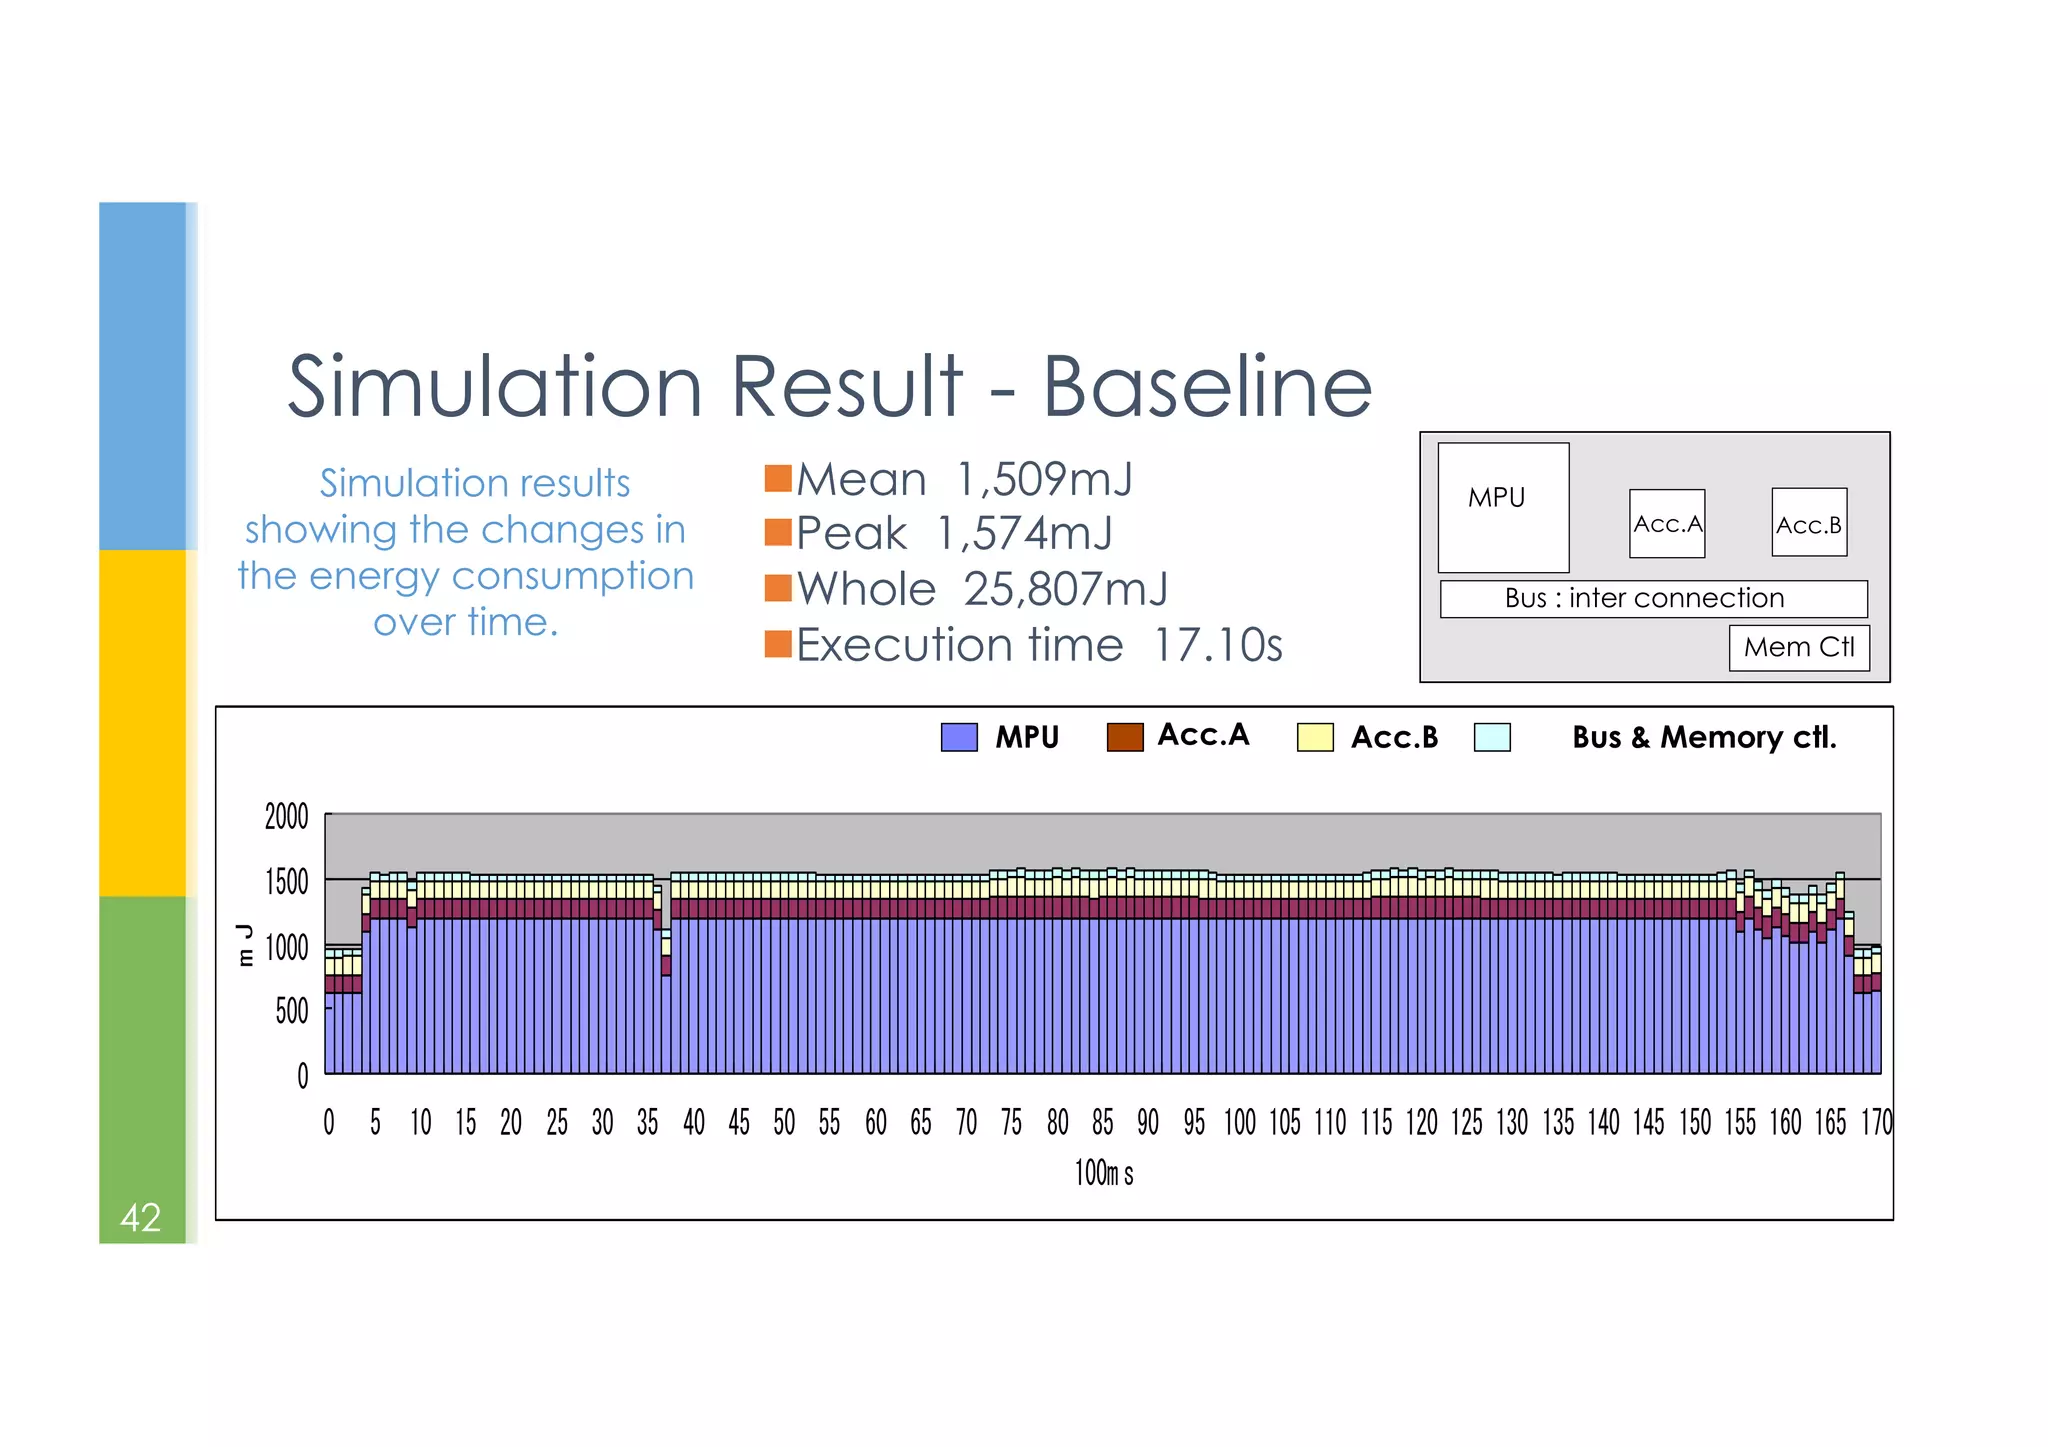Select the Acc.A block in diagram

tap(1666, 523)
